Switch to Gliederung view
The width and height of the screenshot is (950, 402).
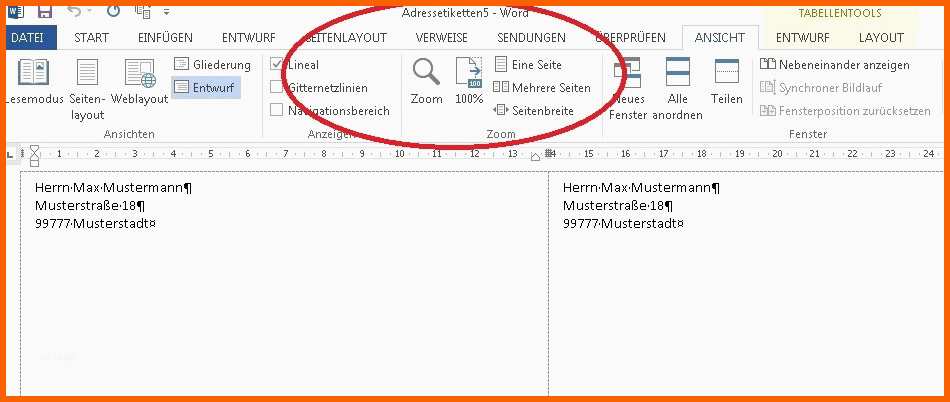tap(212, 64)
